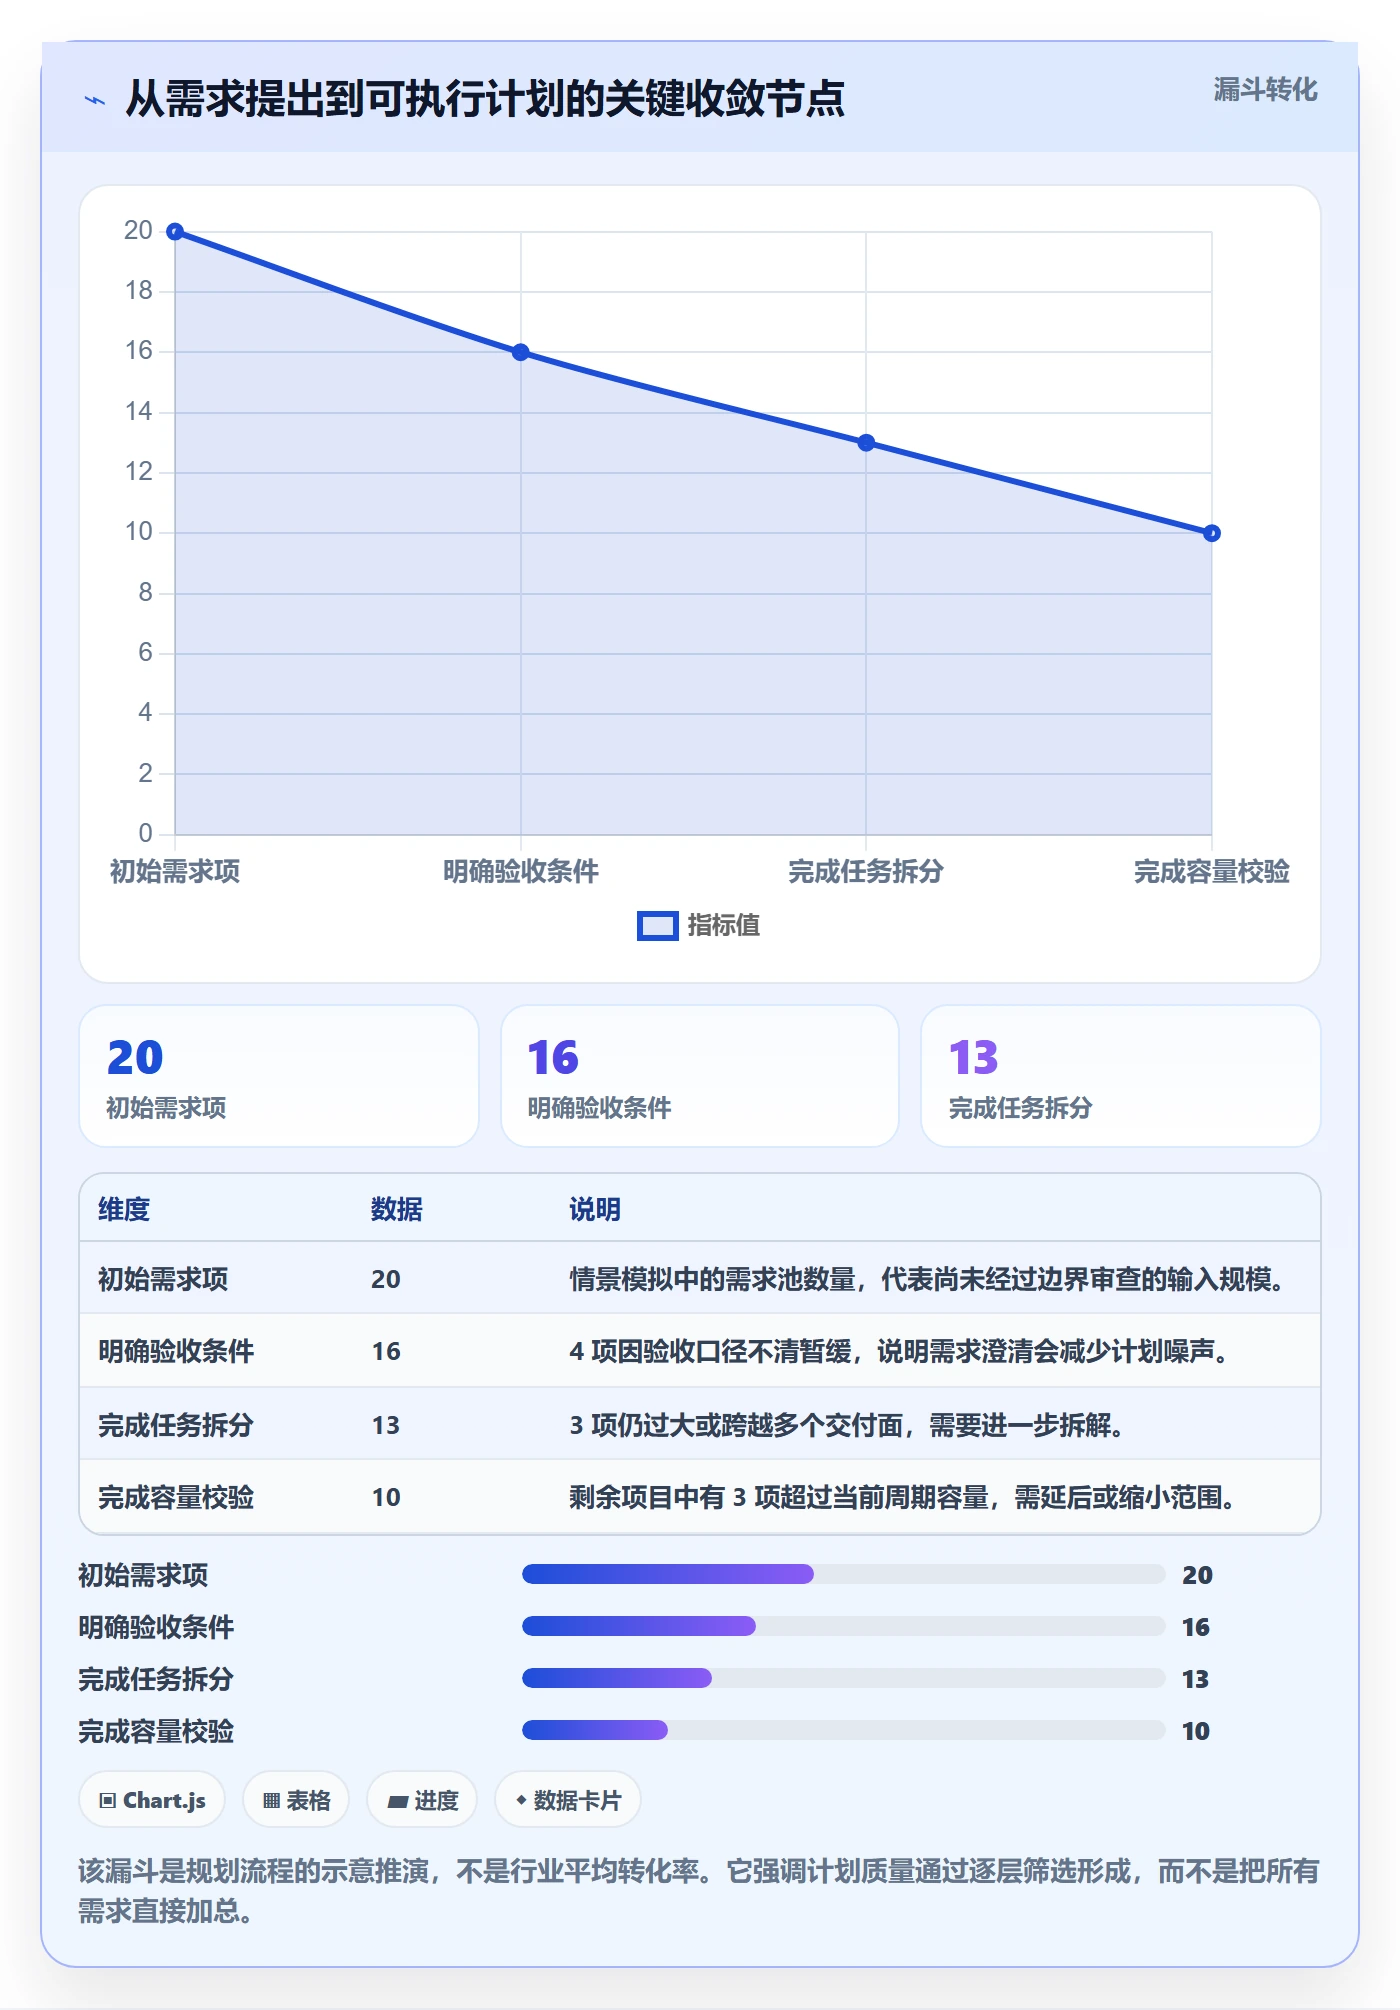Click the 维度 column header
The width and height of the screenshot is (1400, 2010).
click(x=124, y=1209)
